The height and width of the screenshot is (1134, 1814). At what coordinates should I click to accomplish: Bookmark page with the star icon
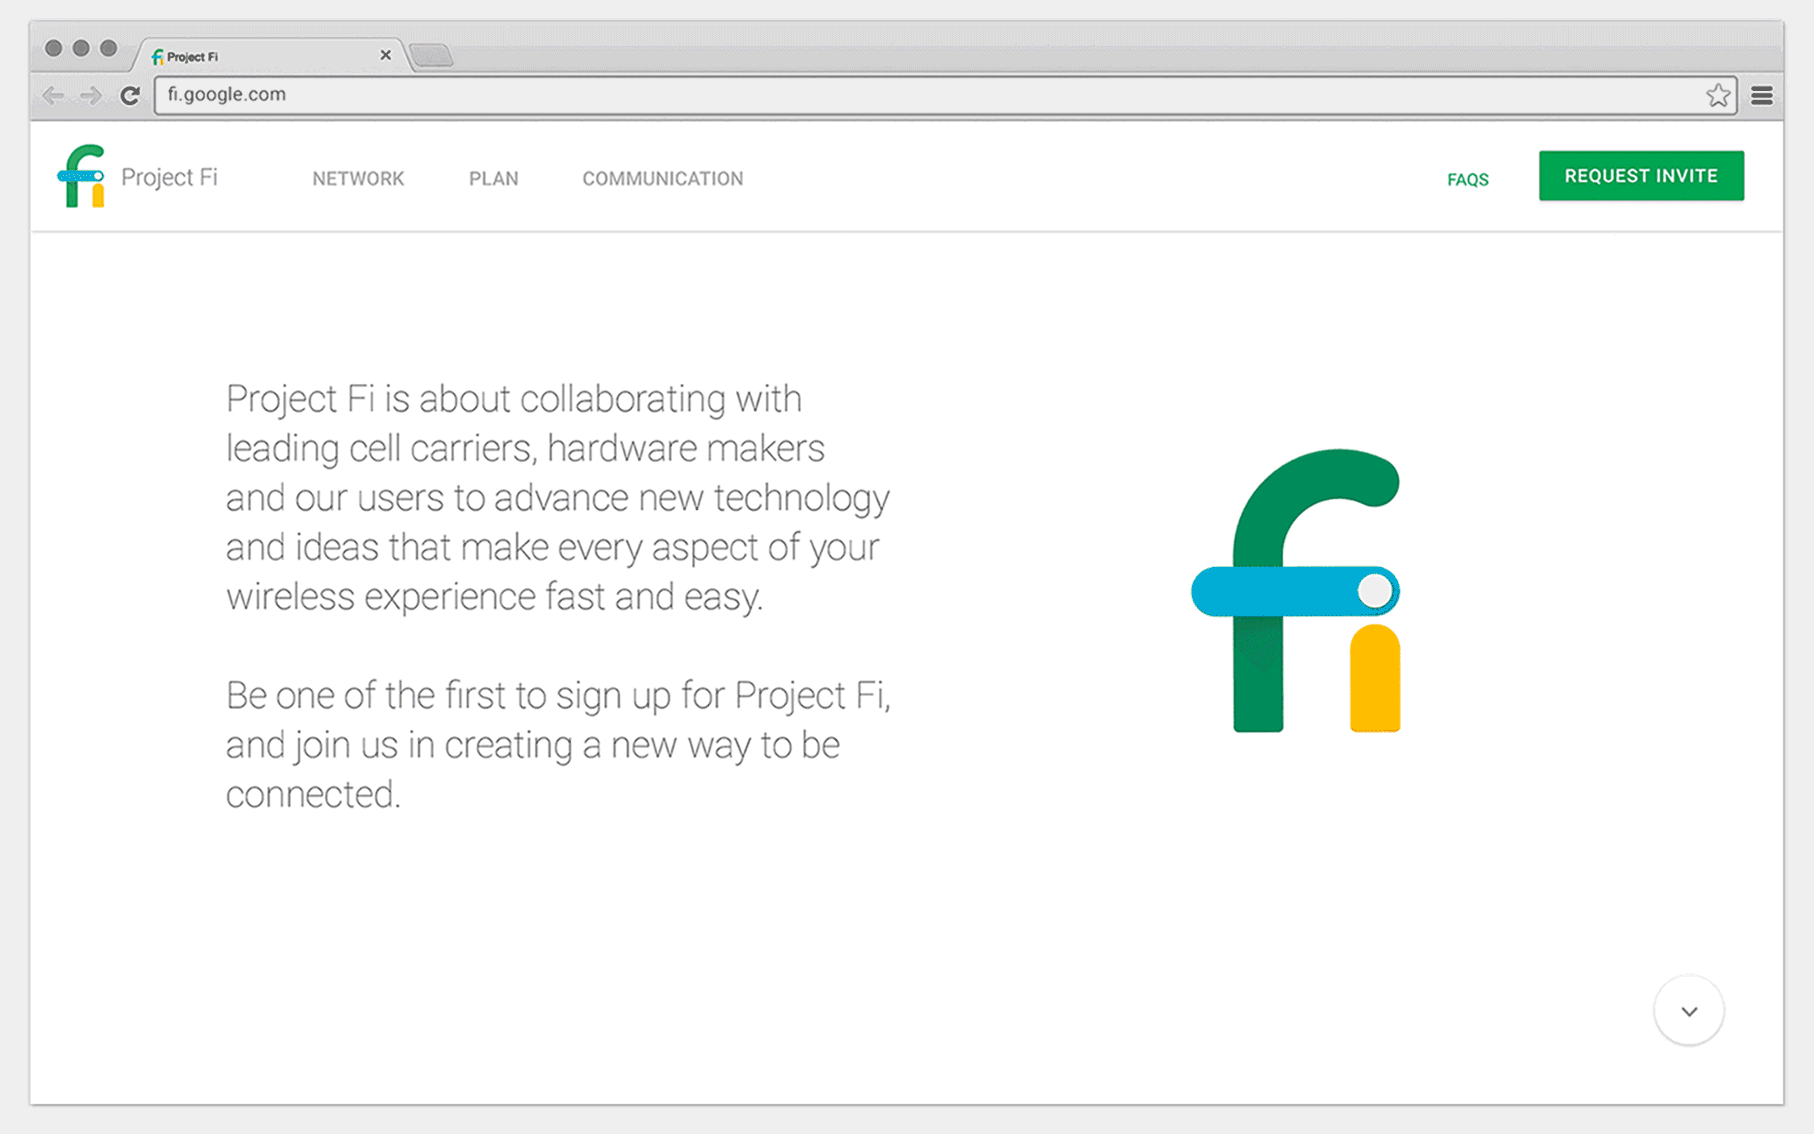pos(1718,95)
